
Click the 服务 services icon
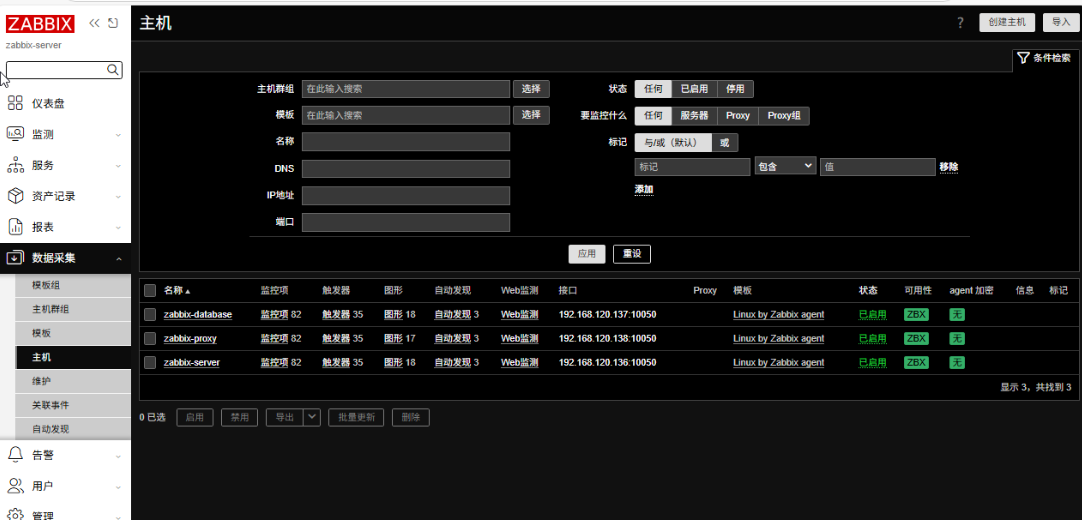click(15, 165)
